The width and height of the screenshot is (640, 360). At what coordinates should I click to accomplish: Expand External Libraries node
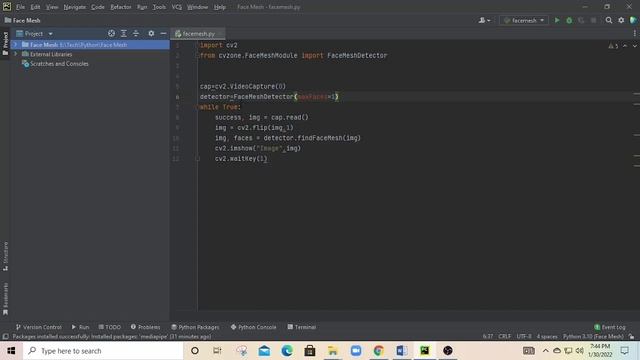point(16,54)
